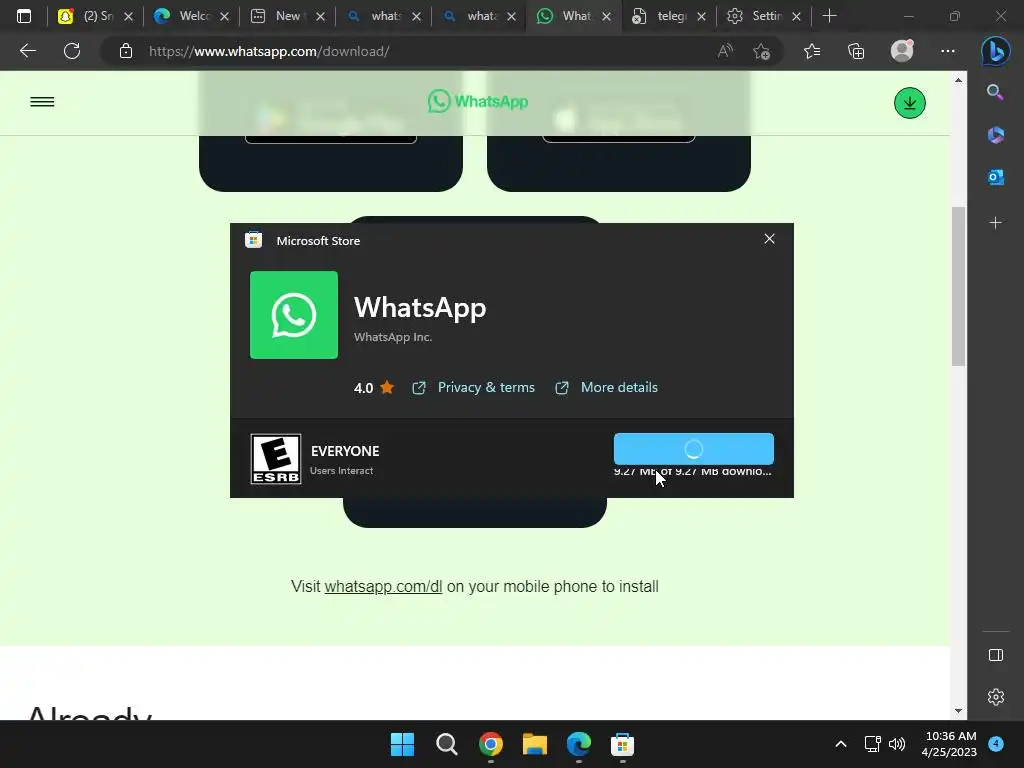The height and width of the screenshot is (768, 1024).
Task: Open Microsoft Store from taskbar
Action: pos(622,744)
